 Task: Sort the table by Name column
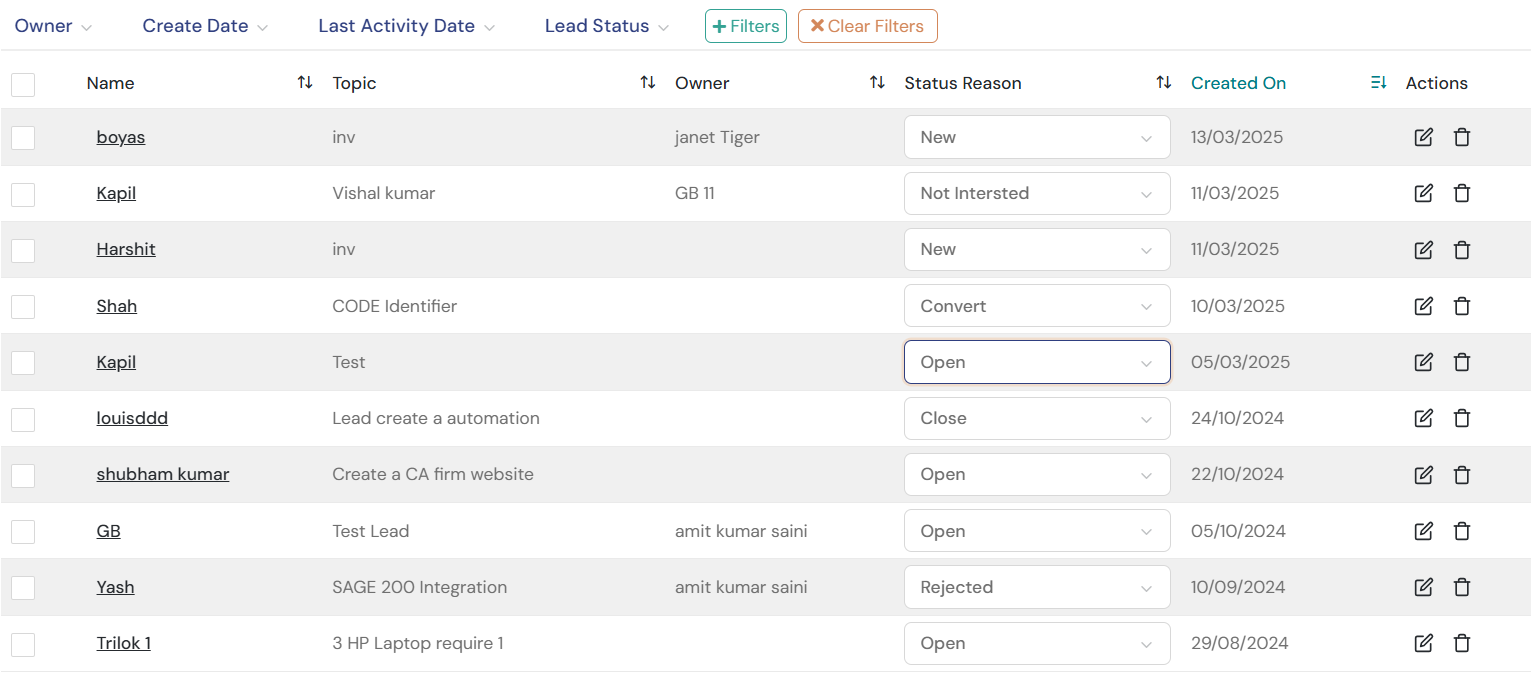[305, 83]
